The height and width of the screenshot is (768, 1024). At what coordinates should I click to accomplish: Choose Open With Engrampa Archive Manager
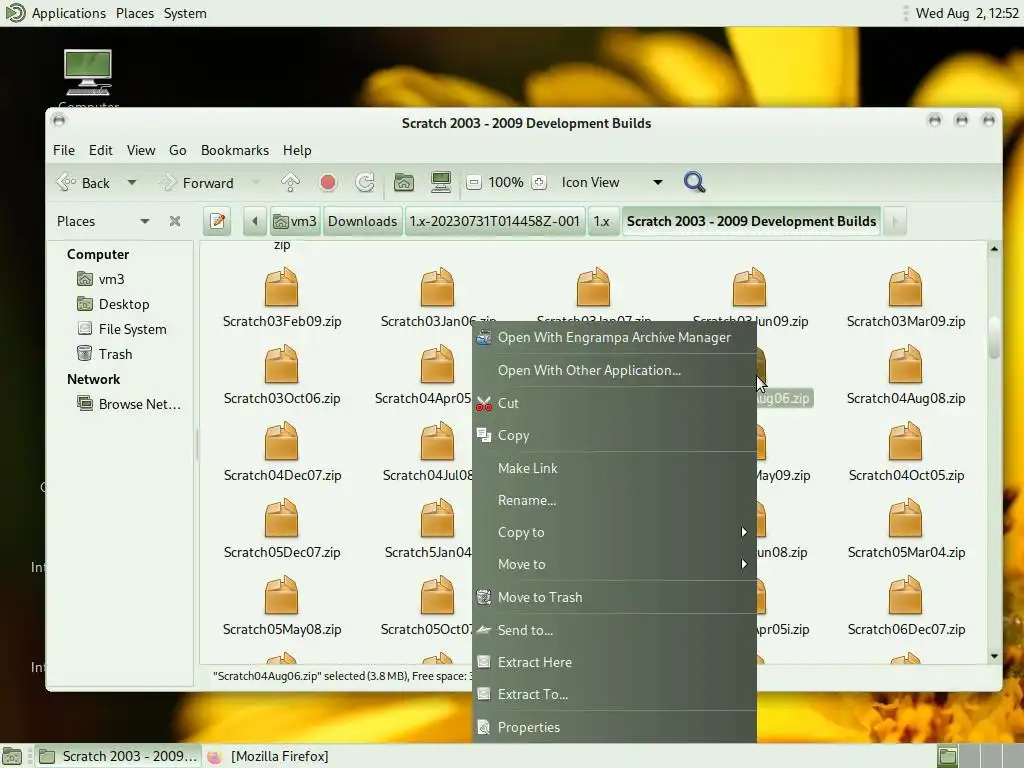(x=614, y=338)
